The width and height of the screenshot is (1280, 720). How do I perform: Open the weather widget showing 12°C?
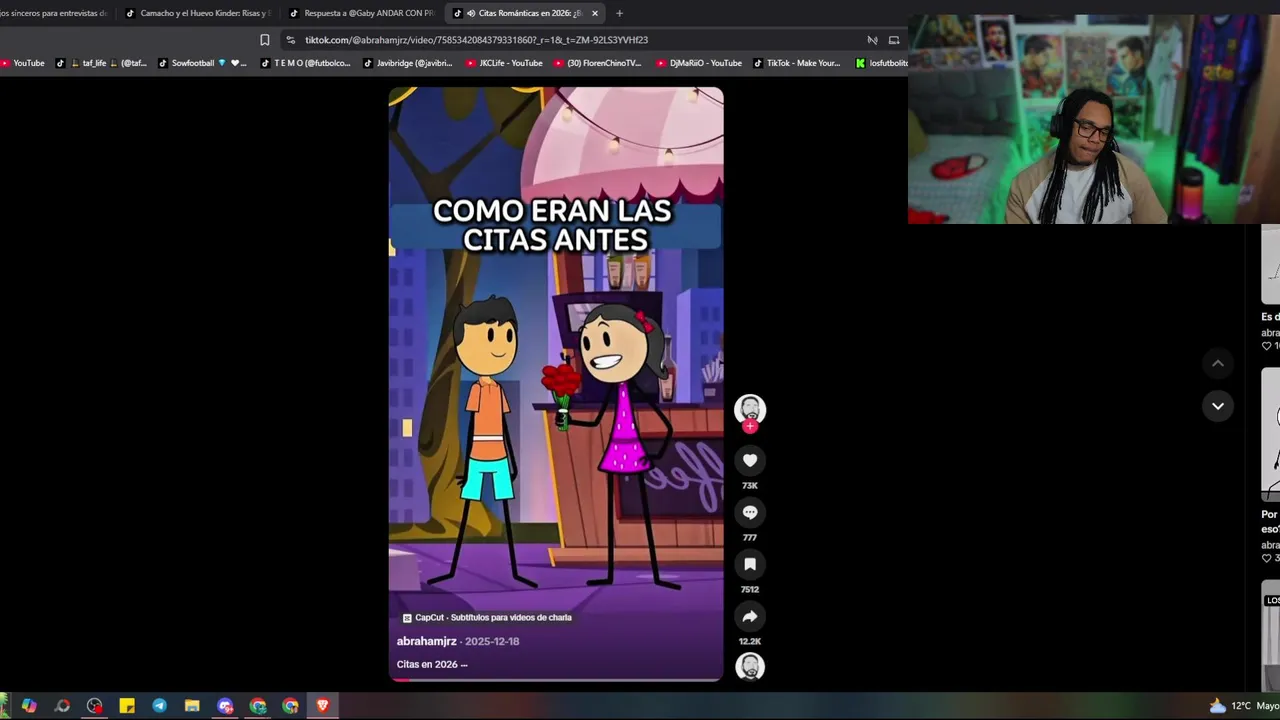coord(1244,706)
